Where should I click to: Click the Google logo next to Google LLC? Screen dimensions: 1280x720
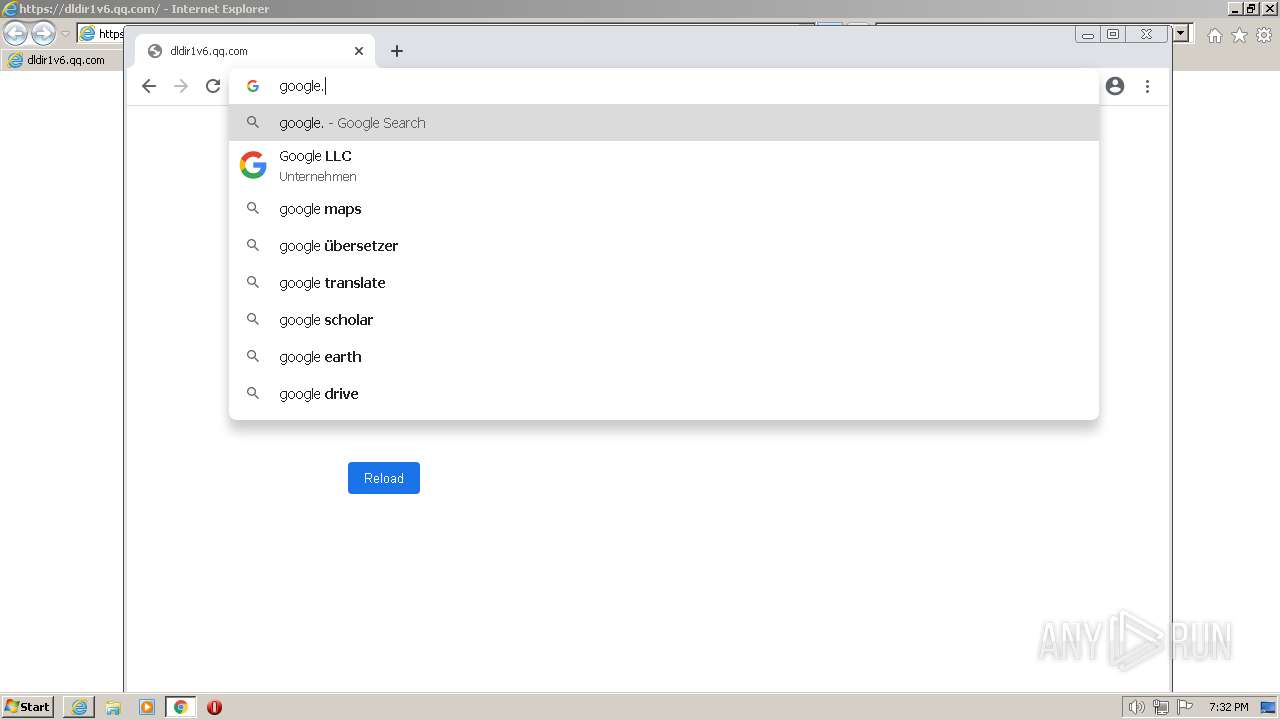click(253, 165)
